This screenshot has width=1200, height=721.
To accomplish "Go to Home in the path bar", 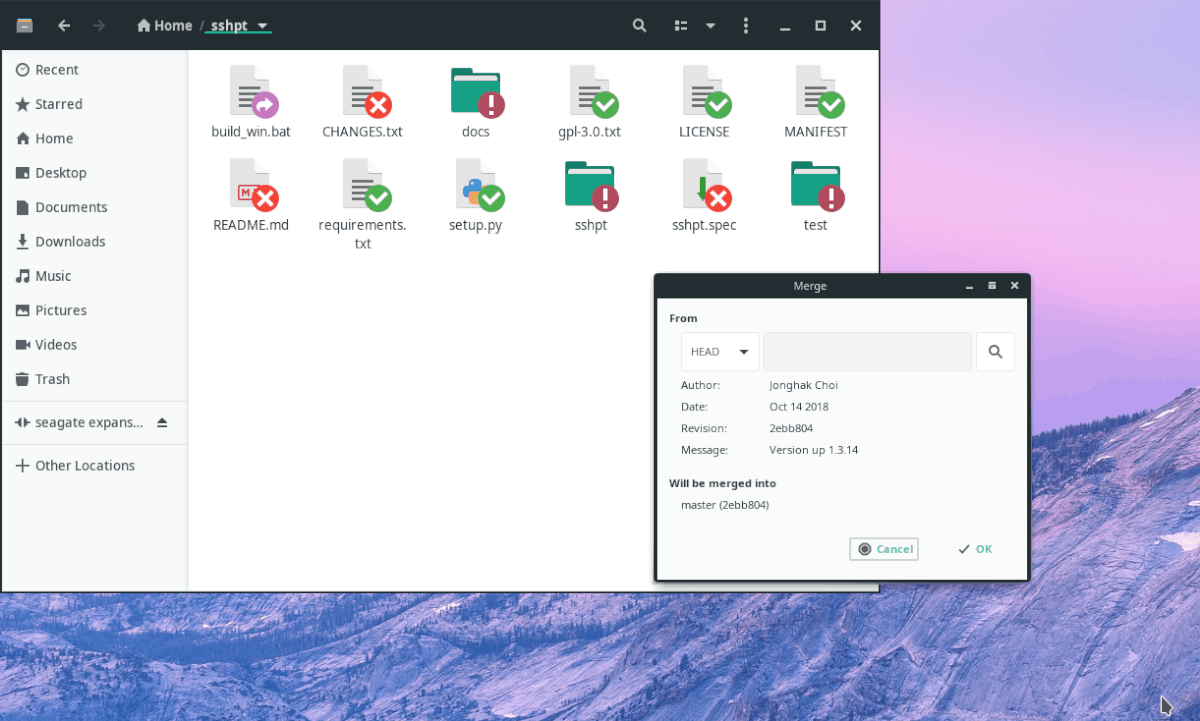I will [x=164, y=26].
